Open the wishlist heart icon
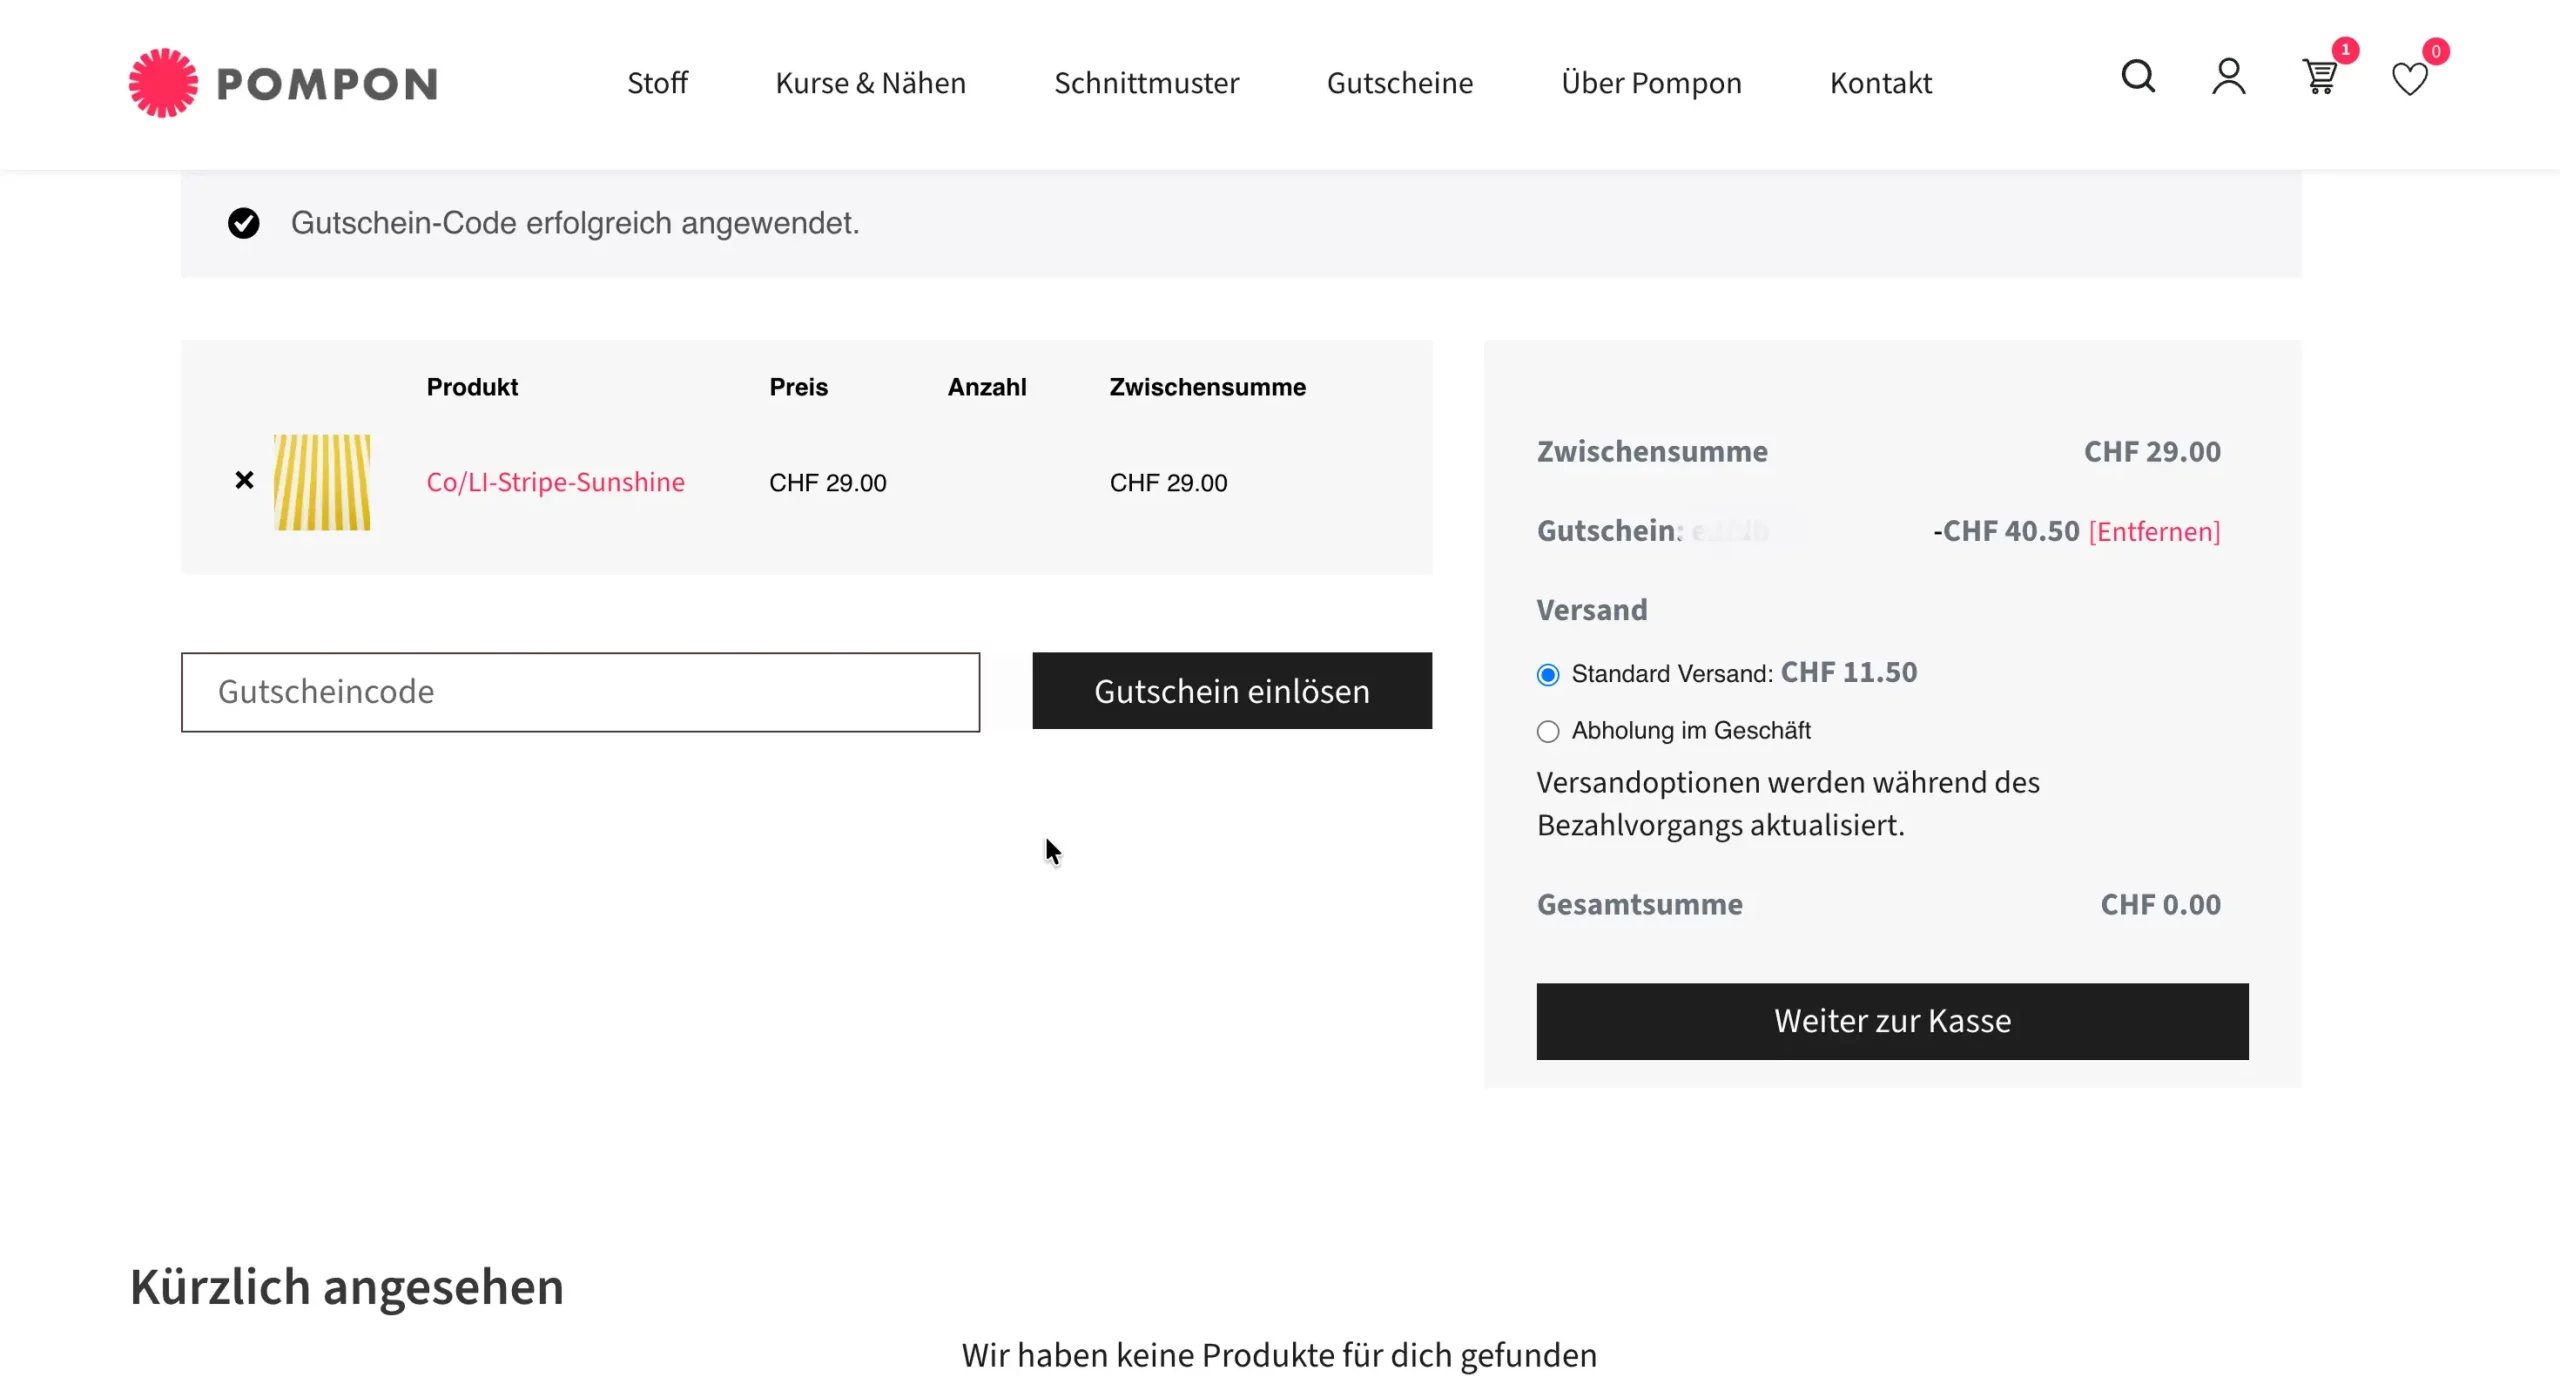 2409,79
